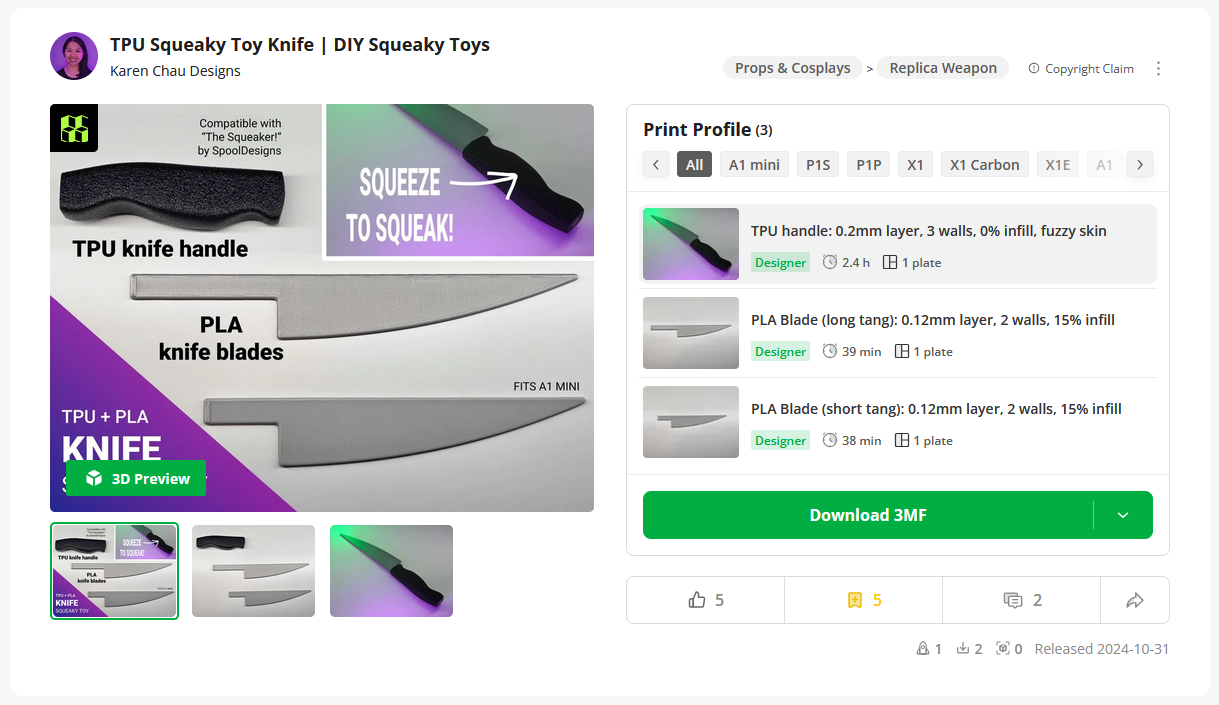This screenshot has height=705, width=1219.
Task: Click the Karen Chau Designs avatar
Action: [x=74, y=56]
